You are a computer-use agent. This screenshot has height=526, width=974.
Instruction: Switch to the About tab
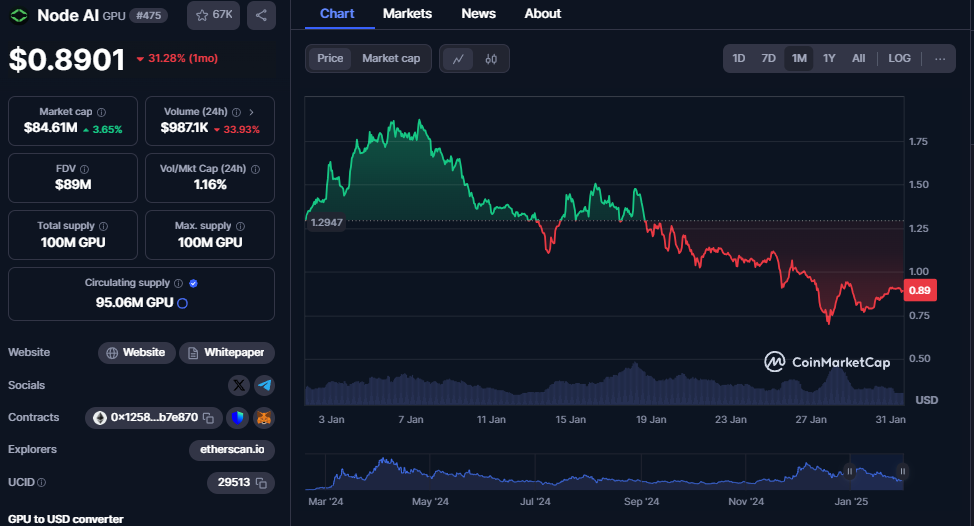542,14
